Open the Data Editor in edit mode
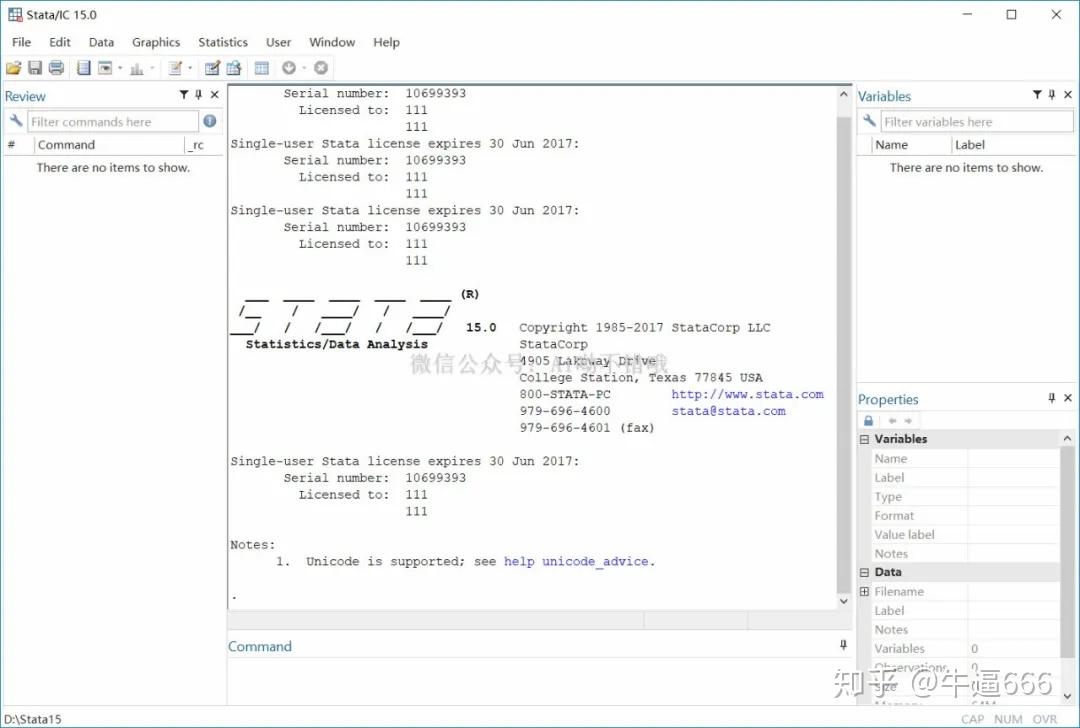Screen dimensions: 1080x728 (x=212, y=67)
